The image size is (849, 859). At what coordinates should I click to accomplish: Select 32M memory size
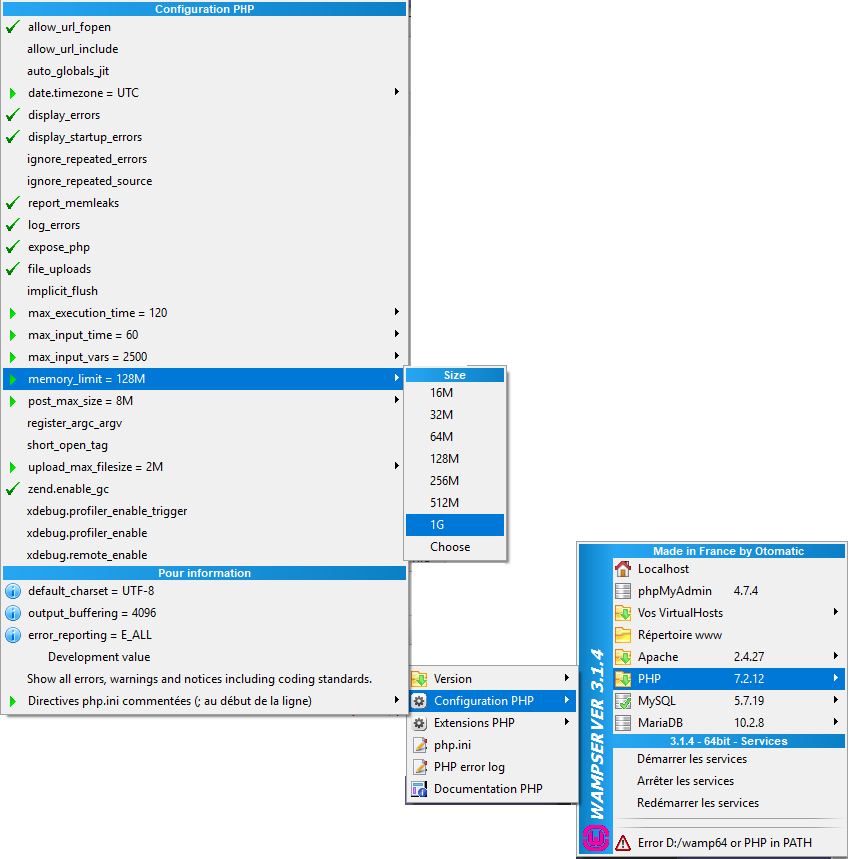coord(455,415)
